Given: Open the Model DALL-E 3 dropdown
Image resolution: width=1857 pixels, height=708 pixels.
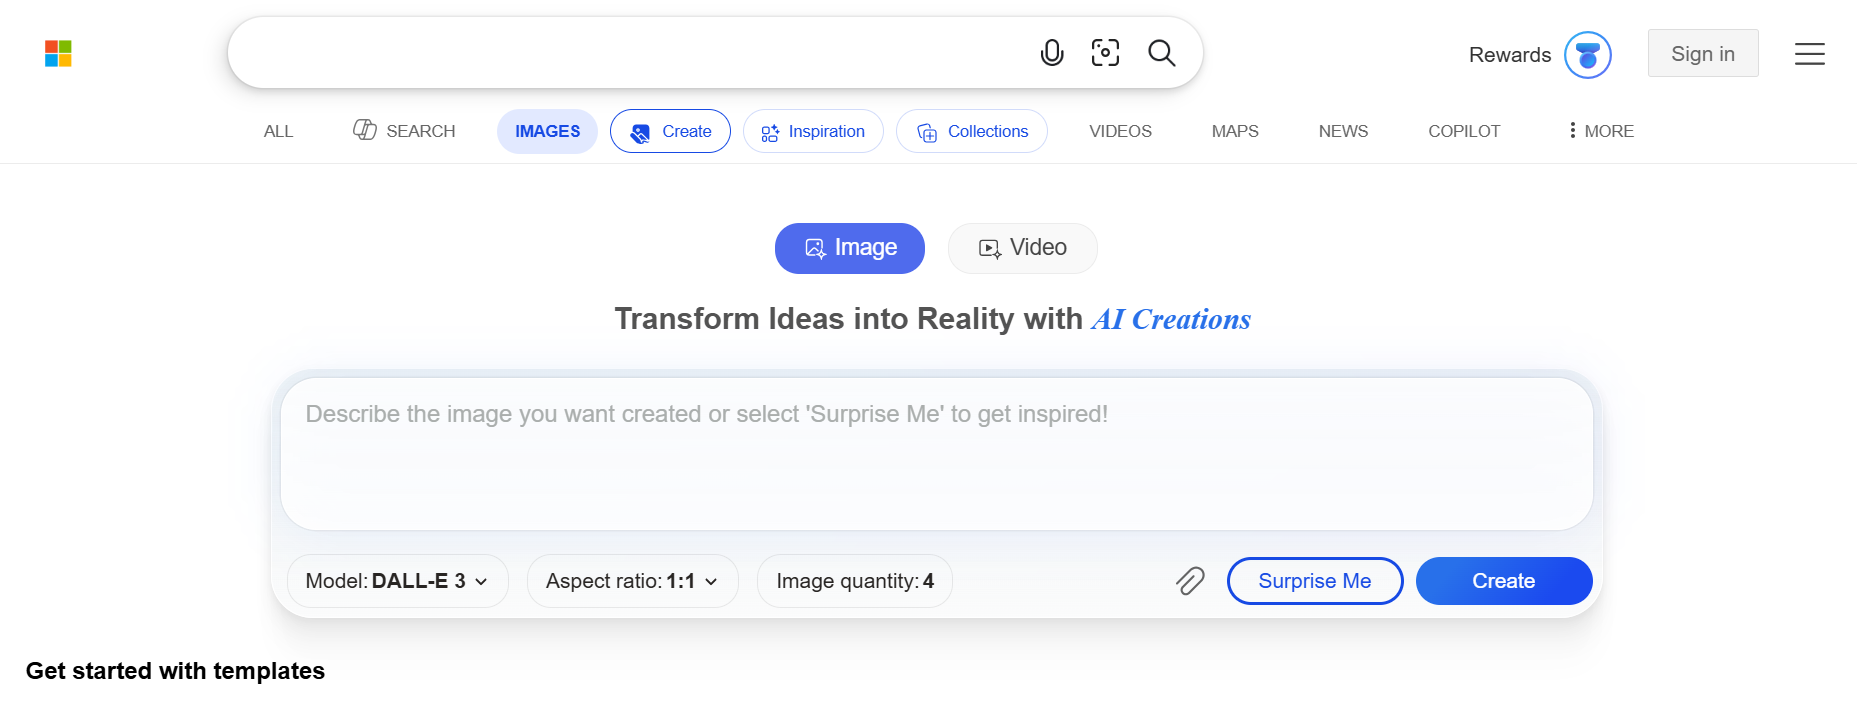Looking at the screenshot, I should click(x=398, y=581).
